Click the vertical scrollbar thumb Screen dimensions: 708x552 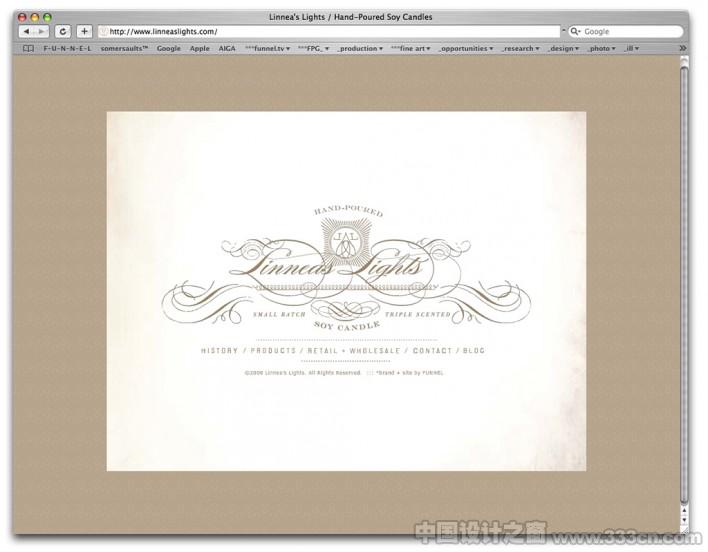685,284
